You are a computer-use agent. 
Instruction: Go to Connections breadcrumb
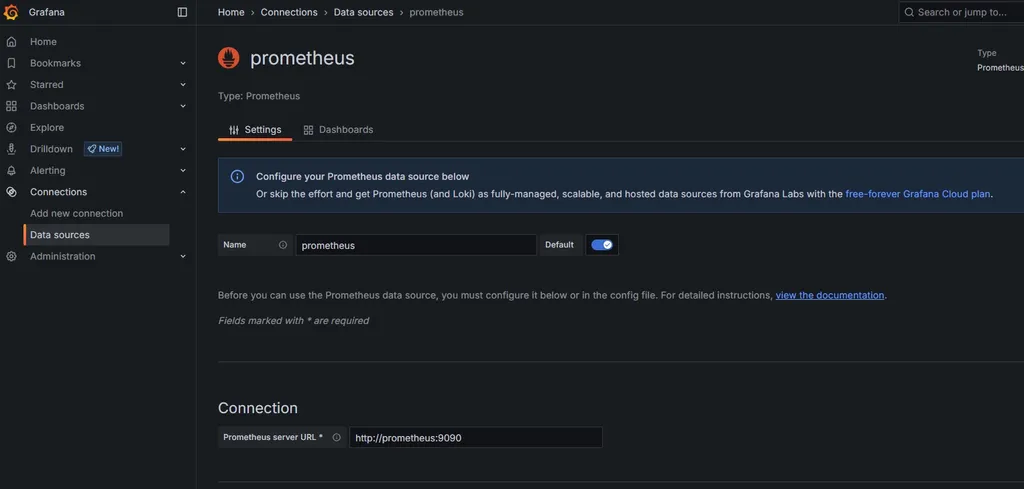point(289,12)
